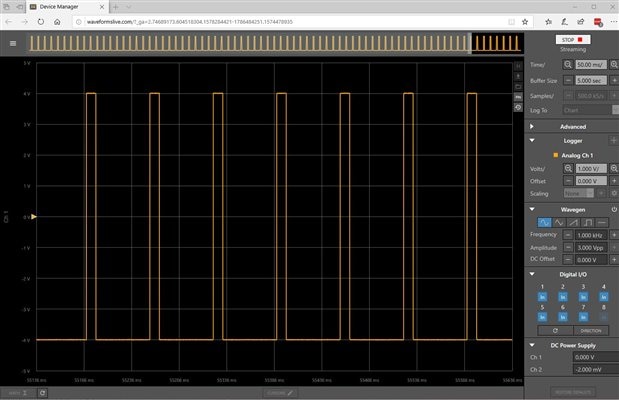This screenshot has width=619, height=400.
Task: Open the hamburger menu
Action: 12,43
